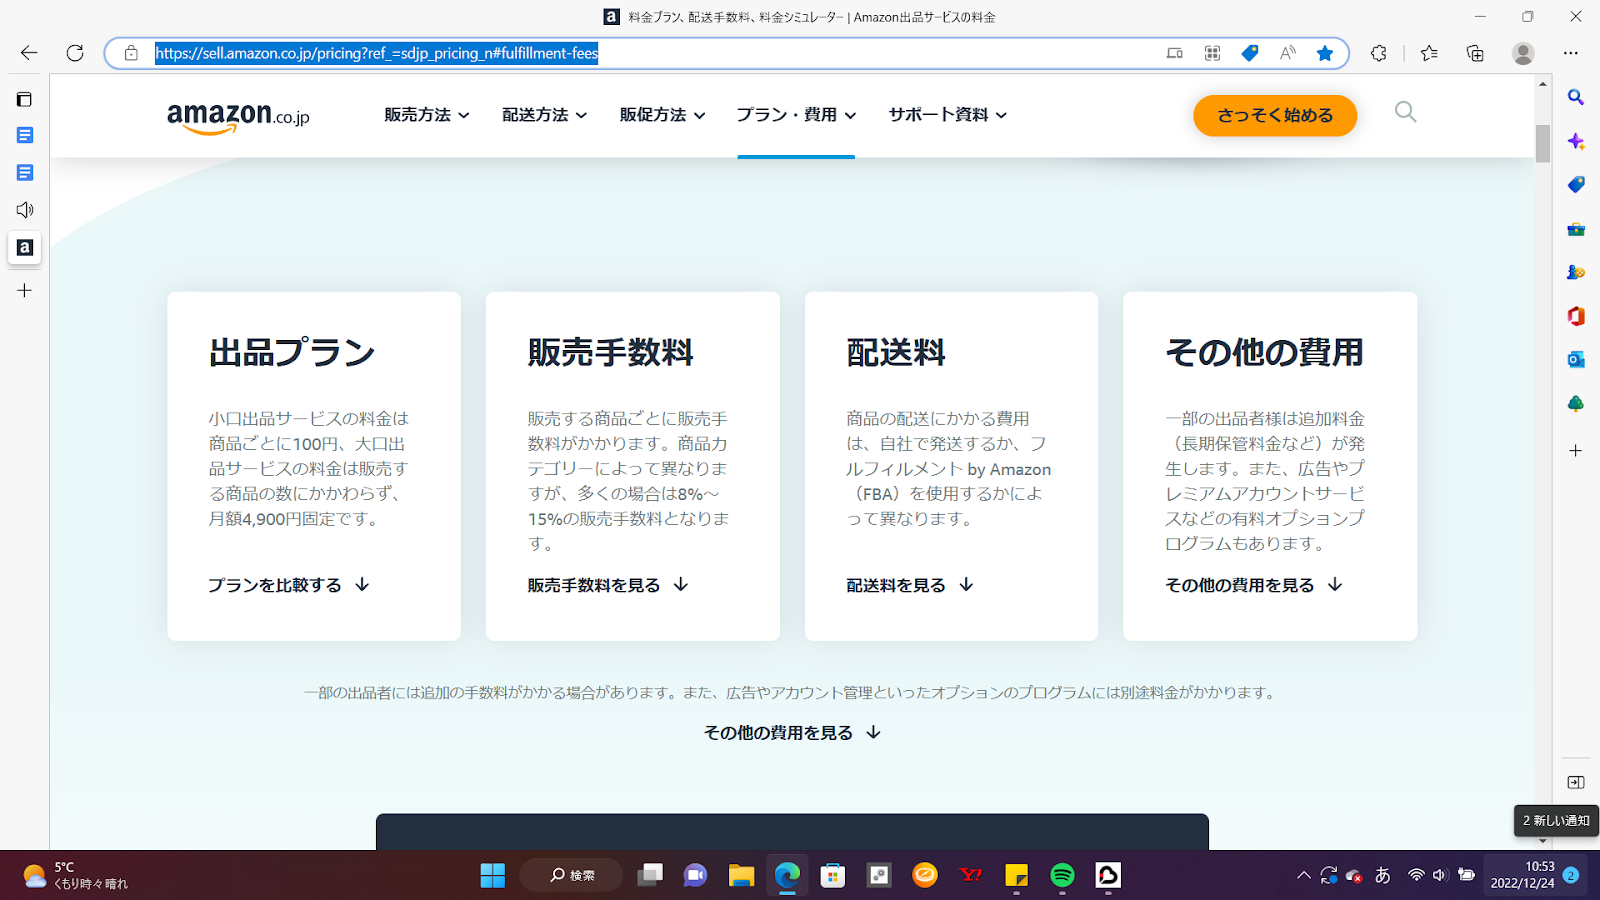The width and height of the screenshot is (1600, 900).
Task: Click その他の費用を見る in the fourth card
Action: 1254,585
